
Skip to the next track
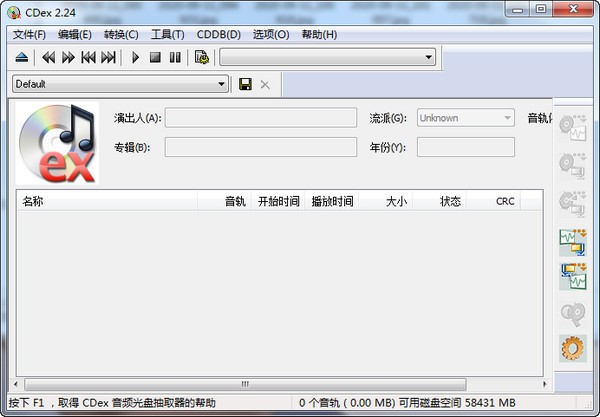109,58
